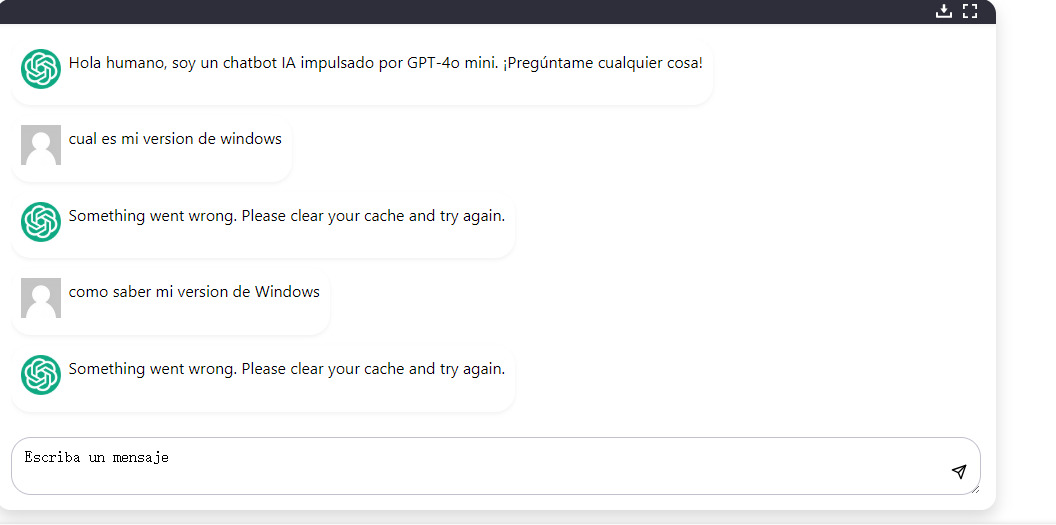1056x525 pixels.
Task: Click the ChatGPT logo beside the last error reply
Action: pos(41,375)
